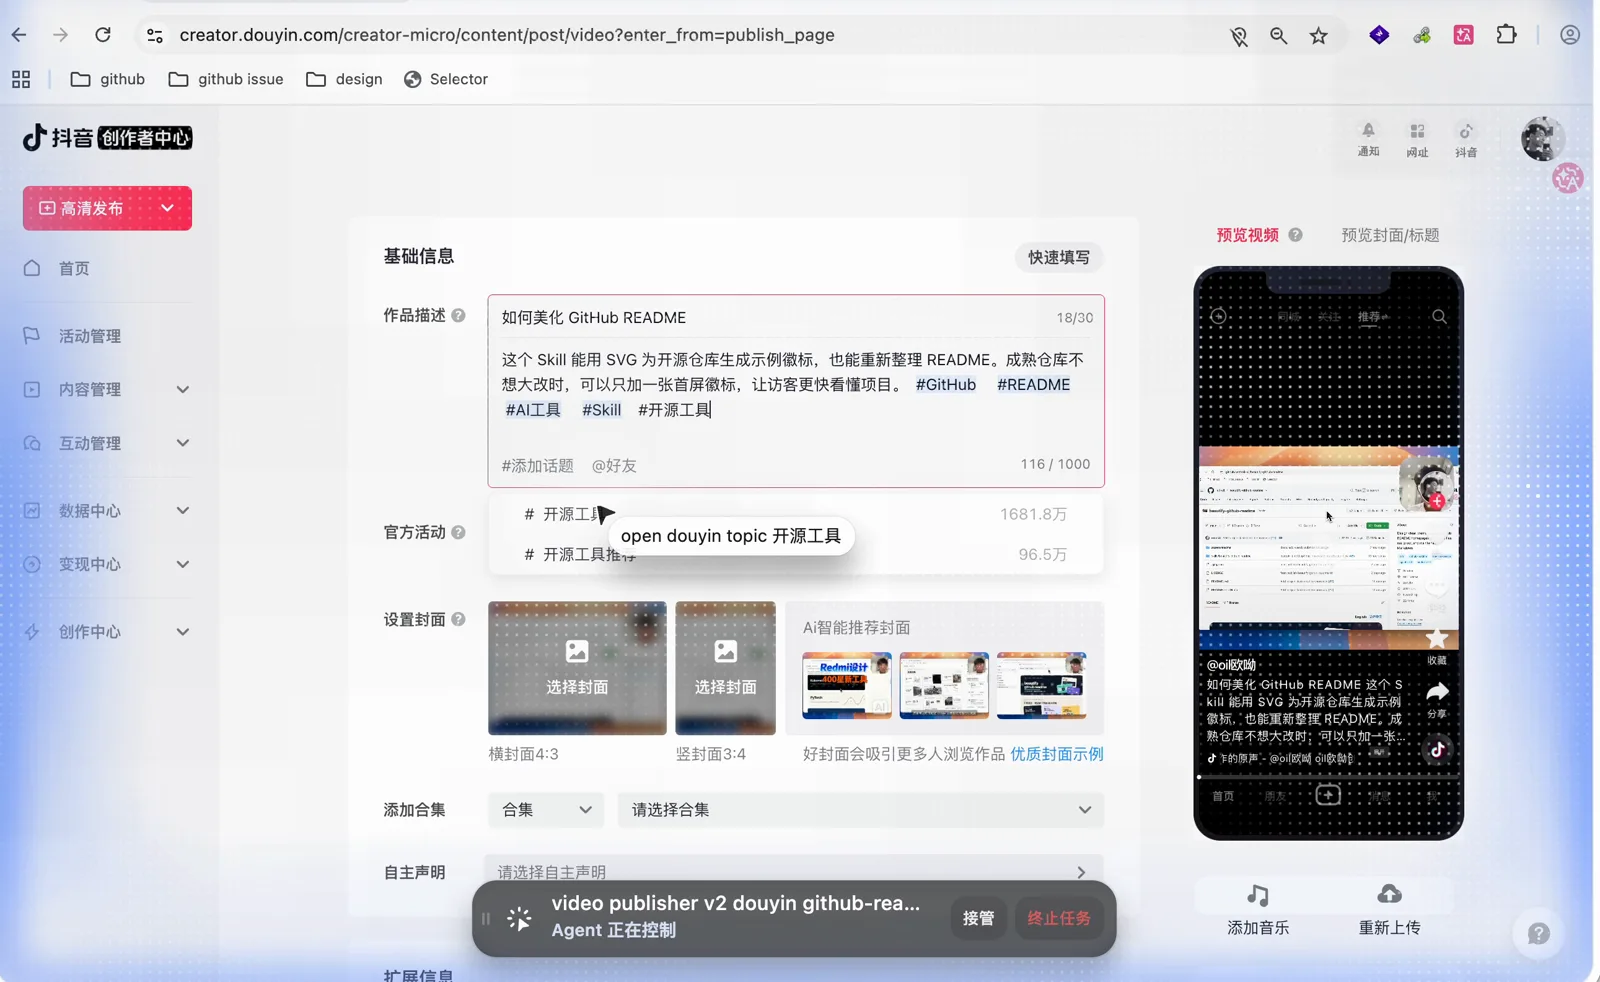Open the 合集 type dropdown
The width and height of the screenshot is (1600, 982).
[546, 810]
